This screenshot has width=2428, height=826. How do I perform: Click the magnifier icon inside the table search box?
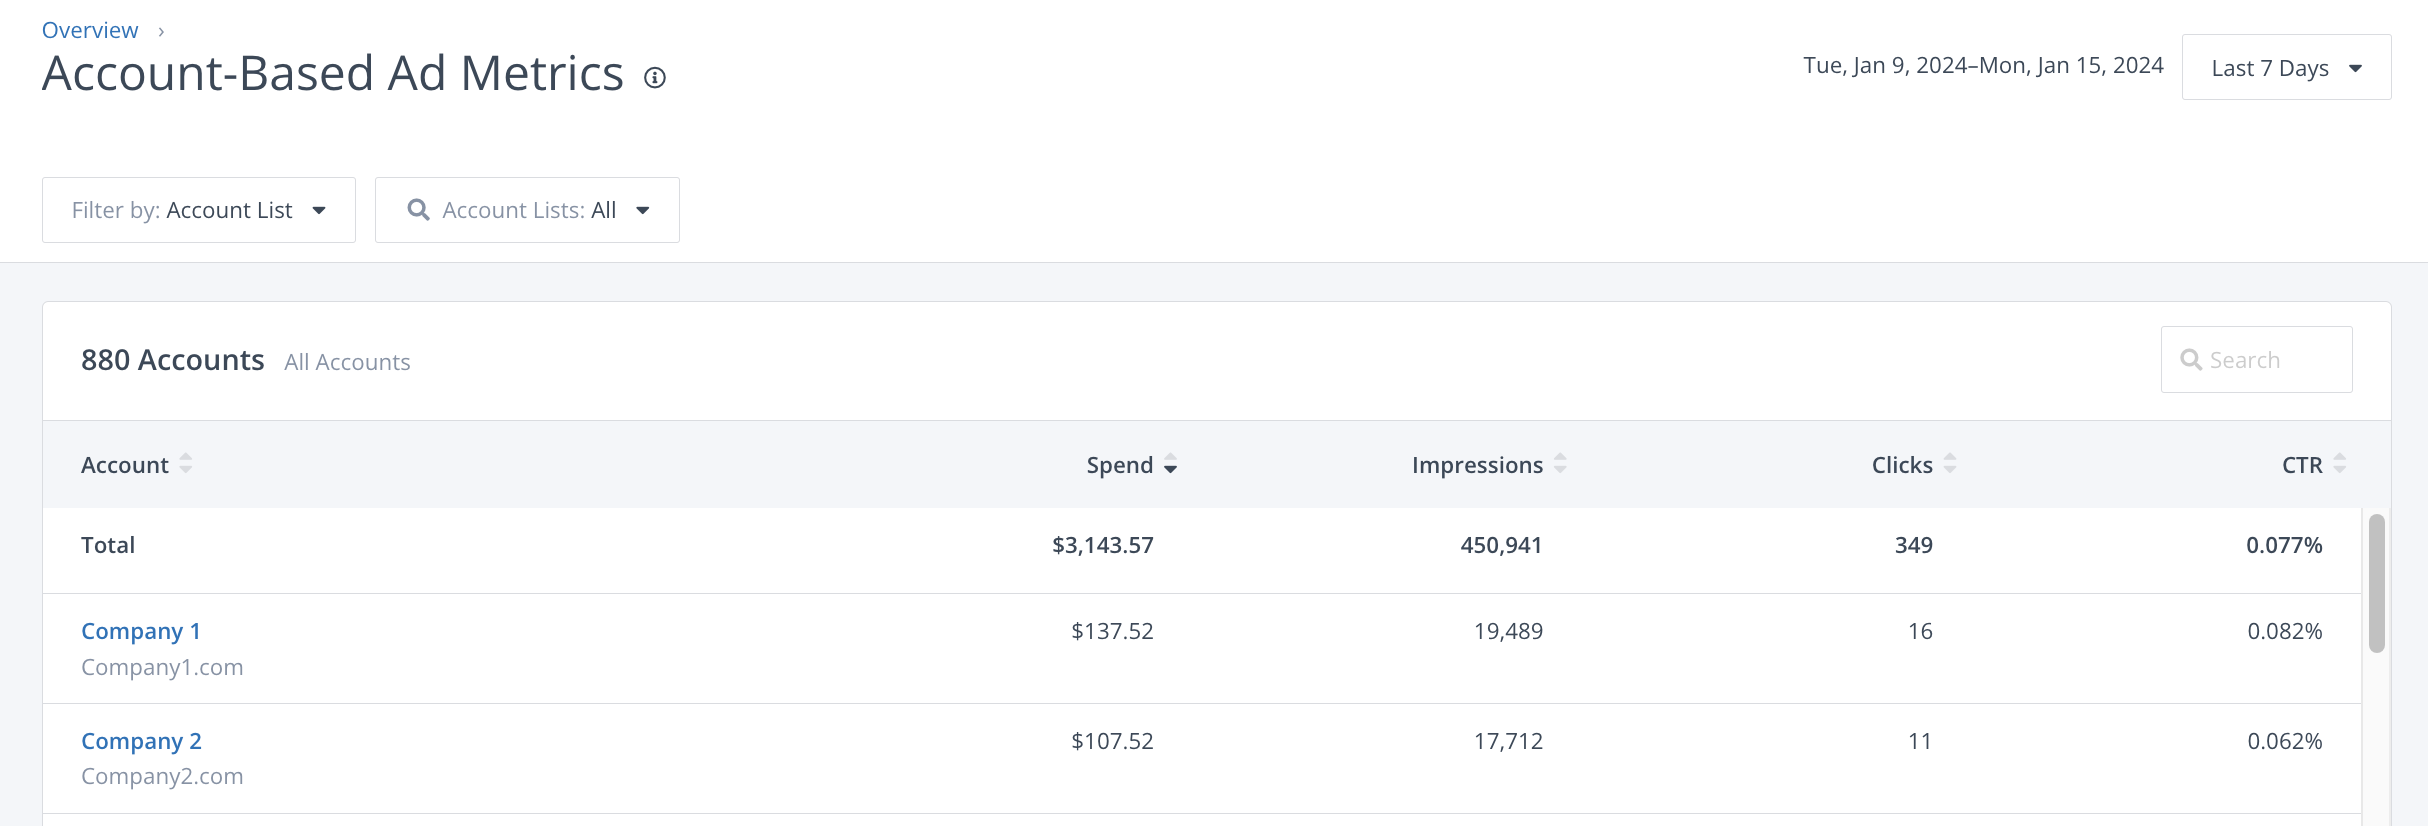click(x=2191, y=360)
